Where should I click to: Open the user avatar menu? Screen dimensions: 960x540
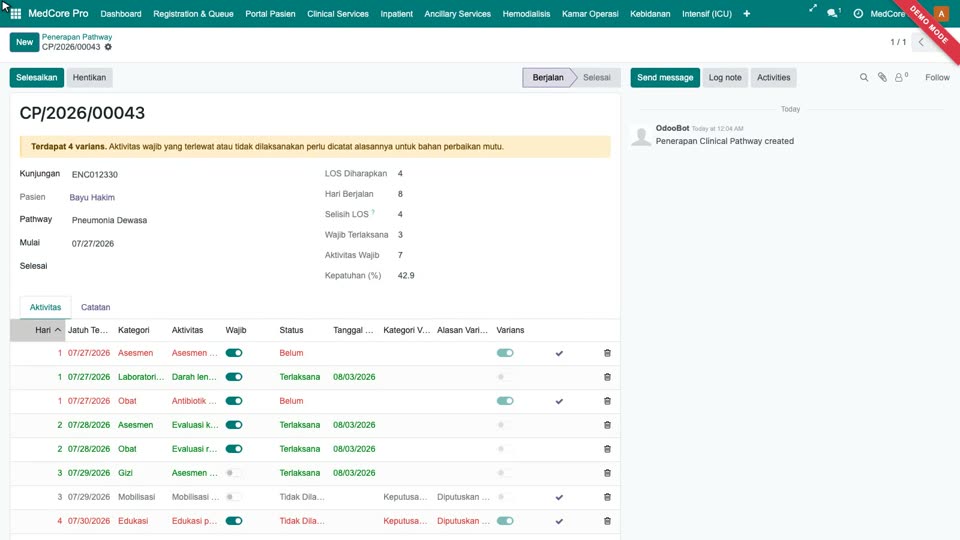(942, 13)
